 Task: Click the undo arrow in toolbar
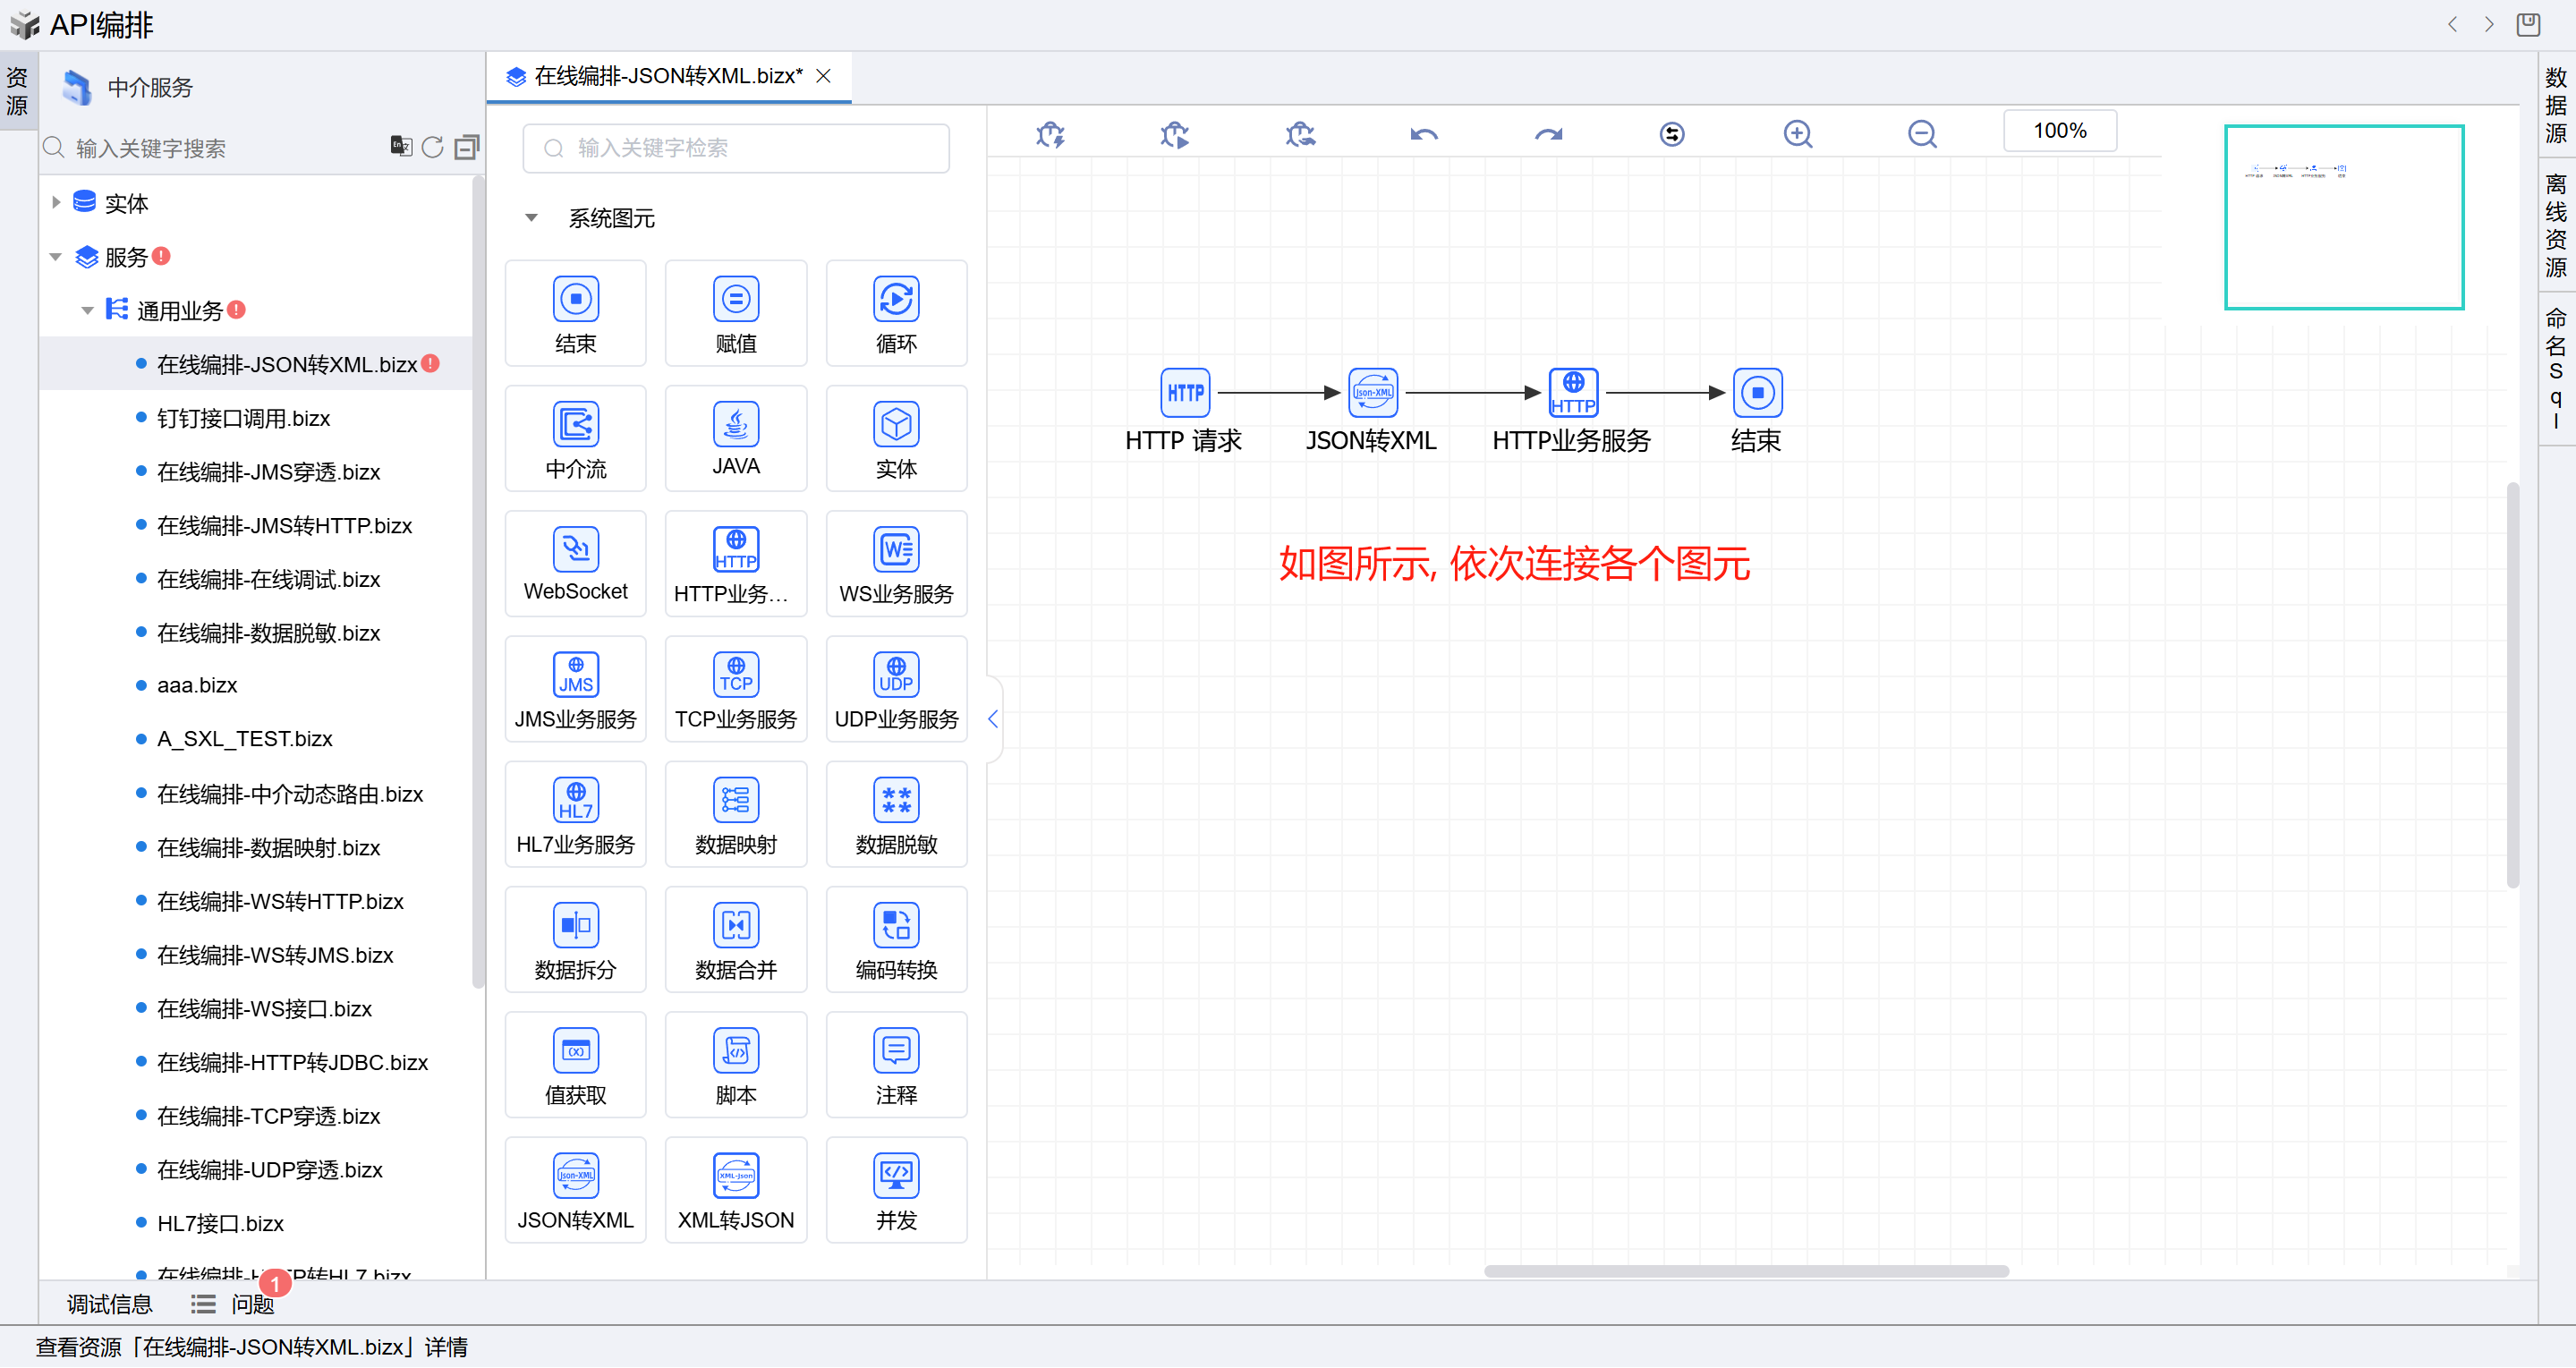[1423, 133]
